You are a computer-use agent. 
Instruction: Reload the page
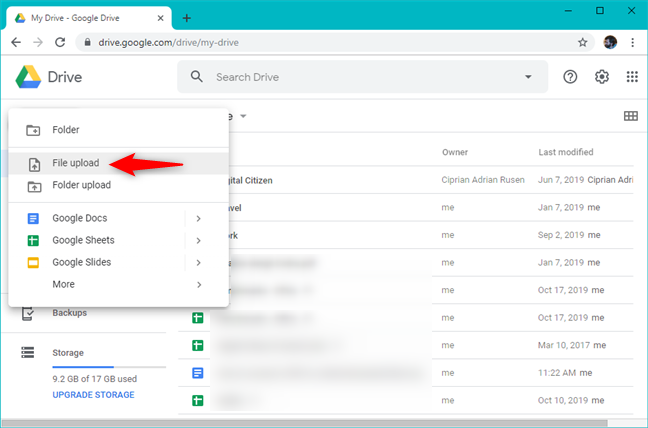tap(60, 42)
